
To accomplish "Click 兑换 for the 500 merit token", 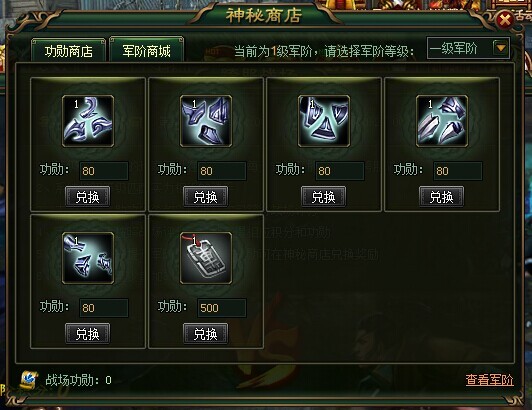I will pyautogui.click(x=206, y=334).
